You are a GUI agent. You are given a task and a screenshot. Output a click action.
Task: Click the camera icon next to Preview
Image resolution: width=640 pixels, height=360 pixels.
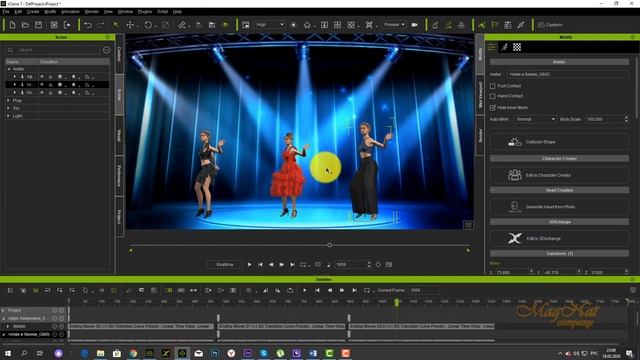415,25
